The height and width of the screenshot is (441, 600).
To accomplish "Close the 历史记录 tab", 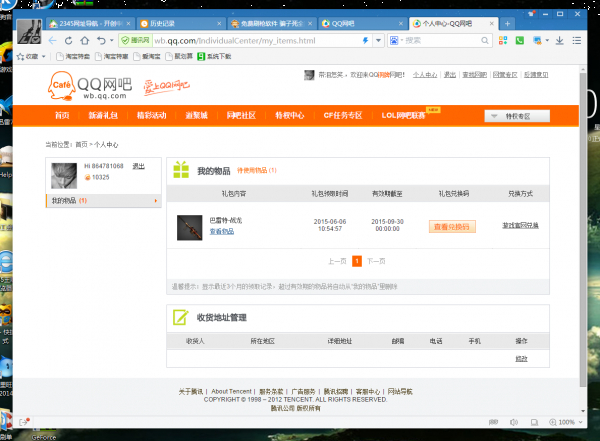I will [x=219, y=24].
